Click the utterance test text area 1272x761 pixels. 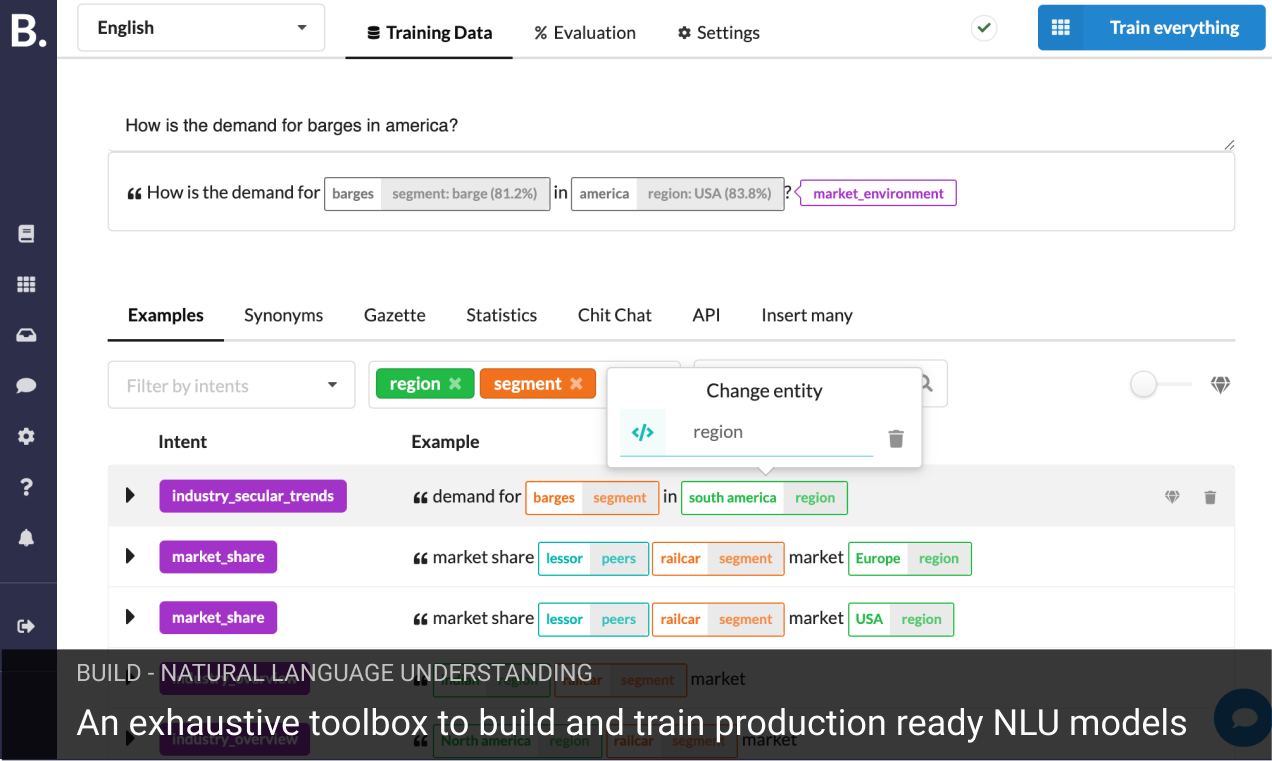point(671,126)
